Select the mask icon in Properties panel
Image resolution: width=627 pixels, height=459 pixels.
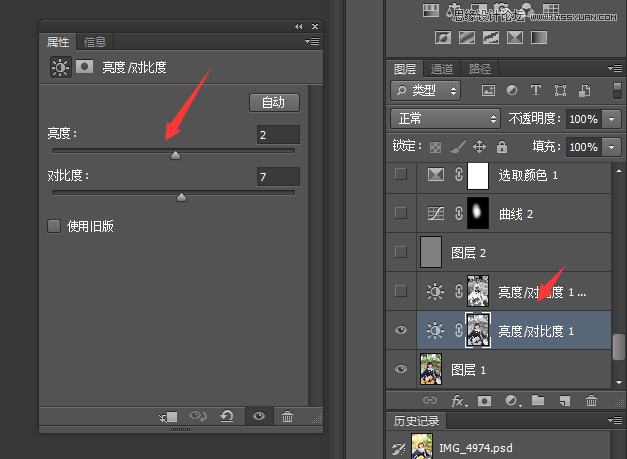(84, 66)
